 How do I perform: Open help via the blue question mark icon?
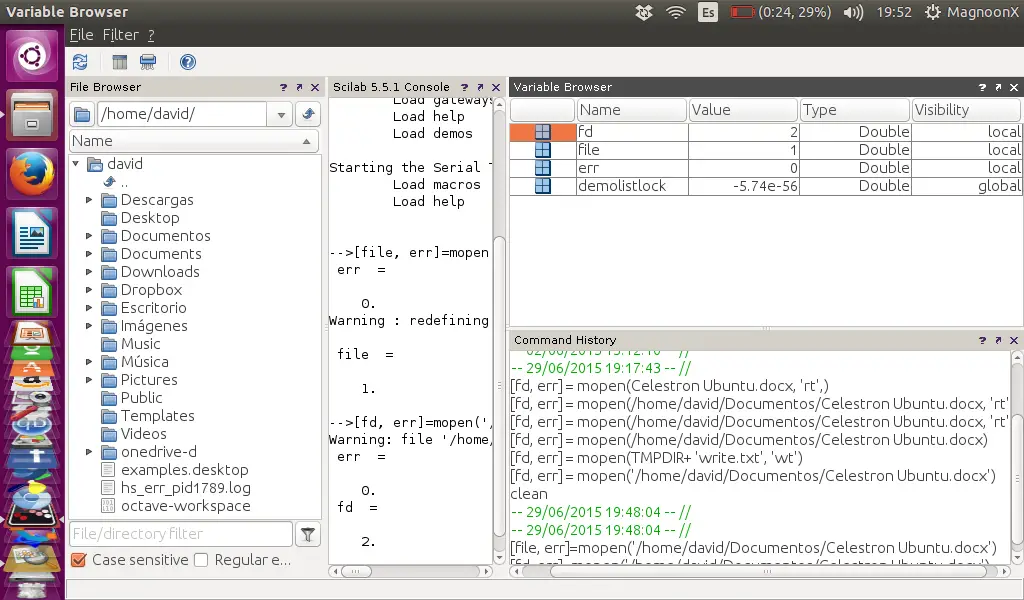(187, 62)
